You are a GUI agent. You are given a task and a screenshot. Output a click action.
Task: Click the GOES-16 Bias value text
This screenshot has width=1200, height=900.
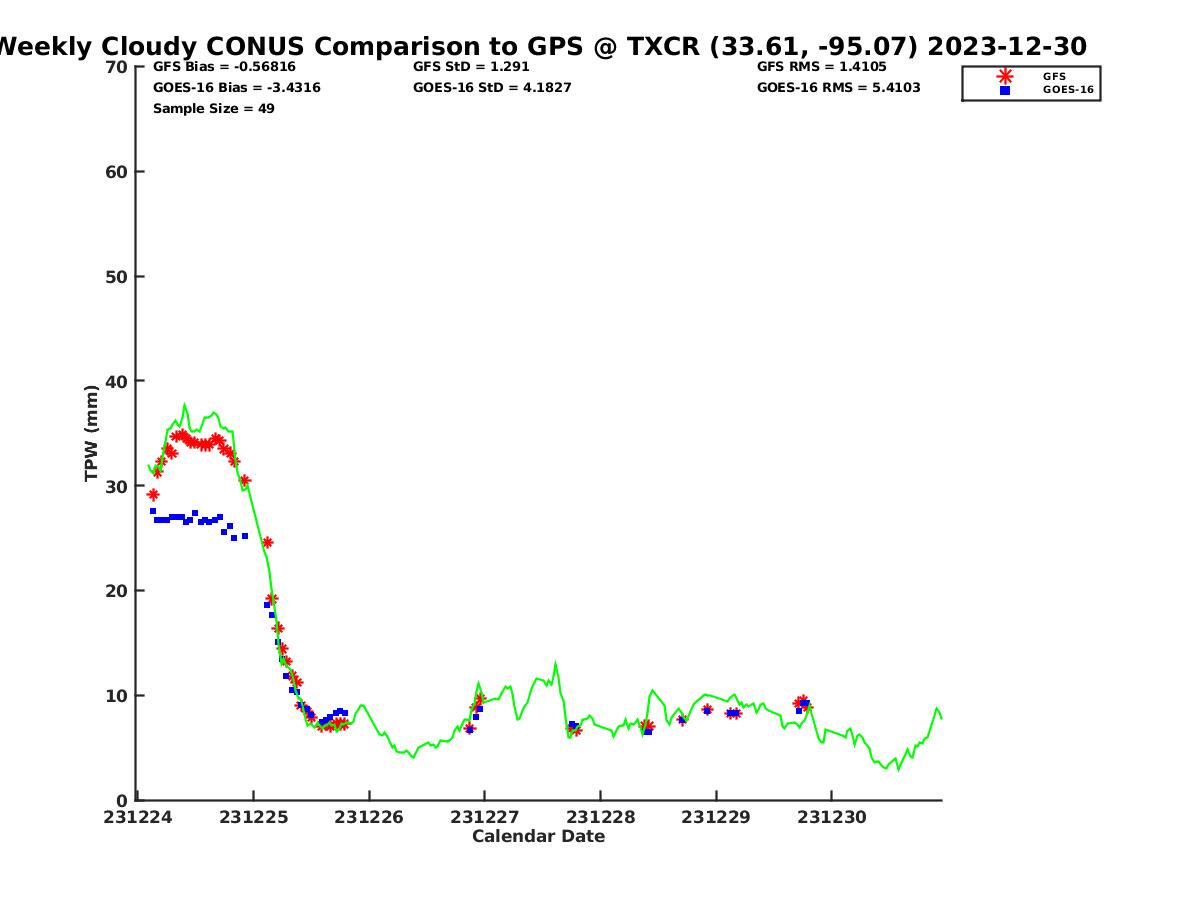[236, 88]
